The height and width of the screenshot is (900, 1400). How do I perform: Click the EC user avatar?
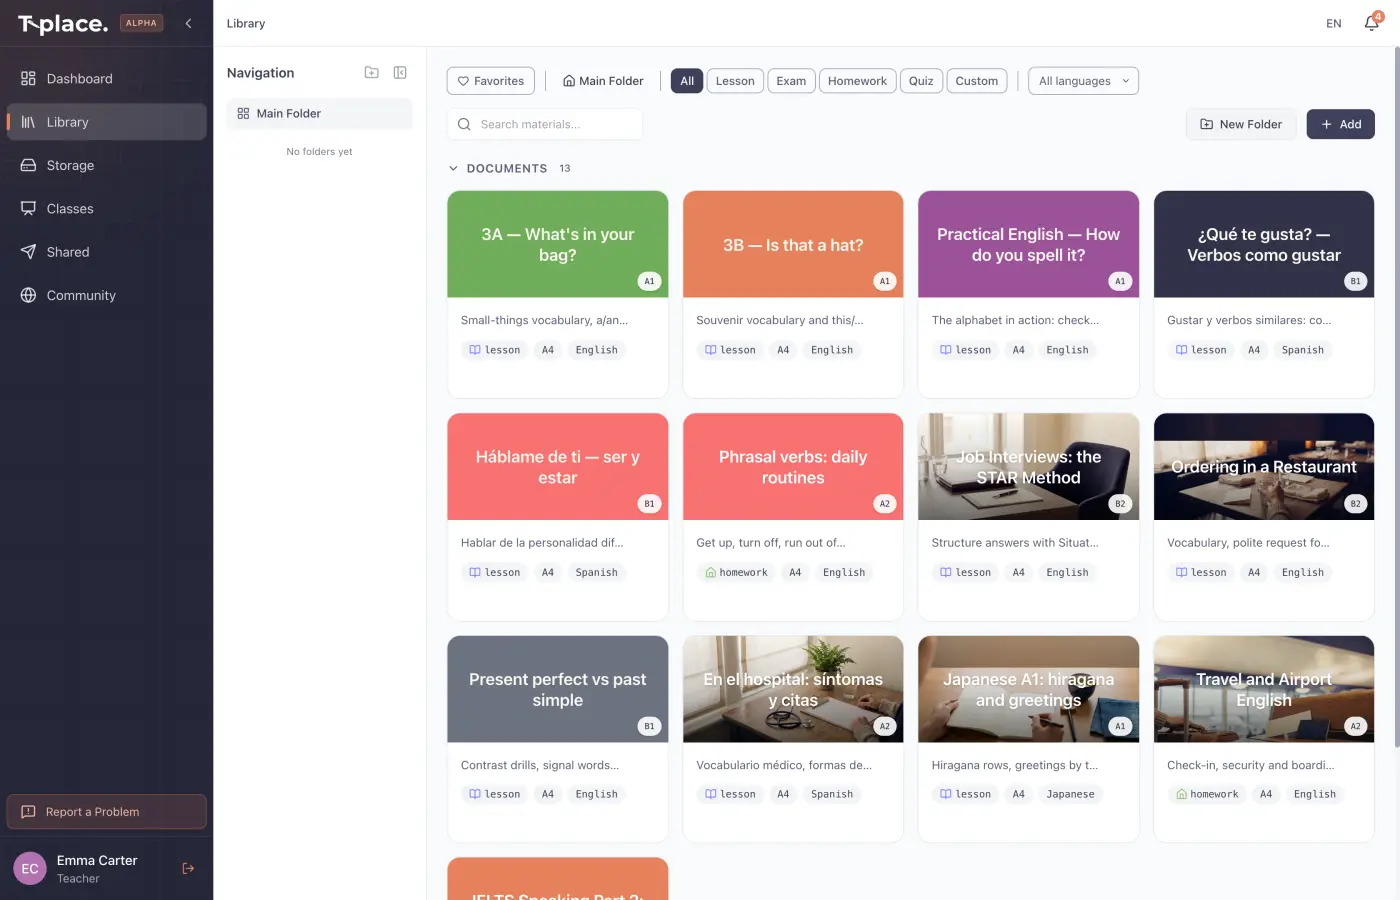pyautogui.click(x=30, y=869)
